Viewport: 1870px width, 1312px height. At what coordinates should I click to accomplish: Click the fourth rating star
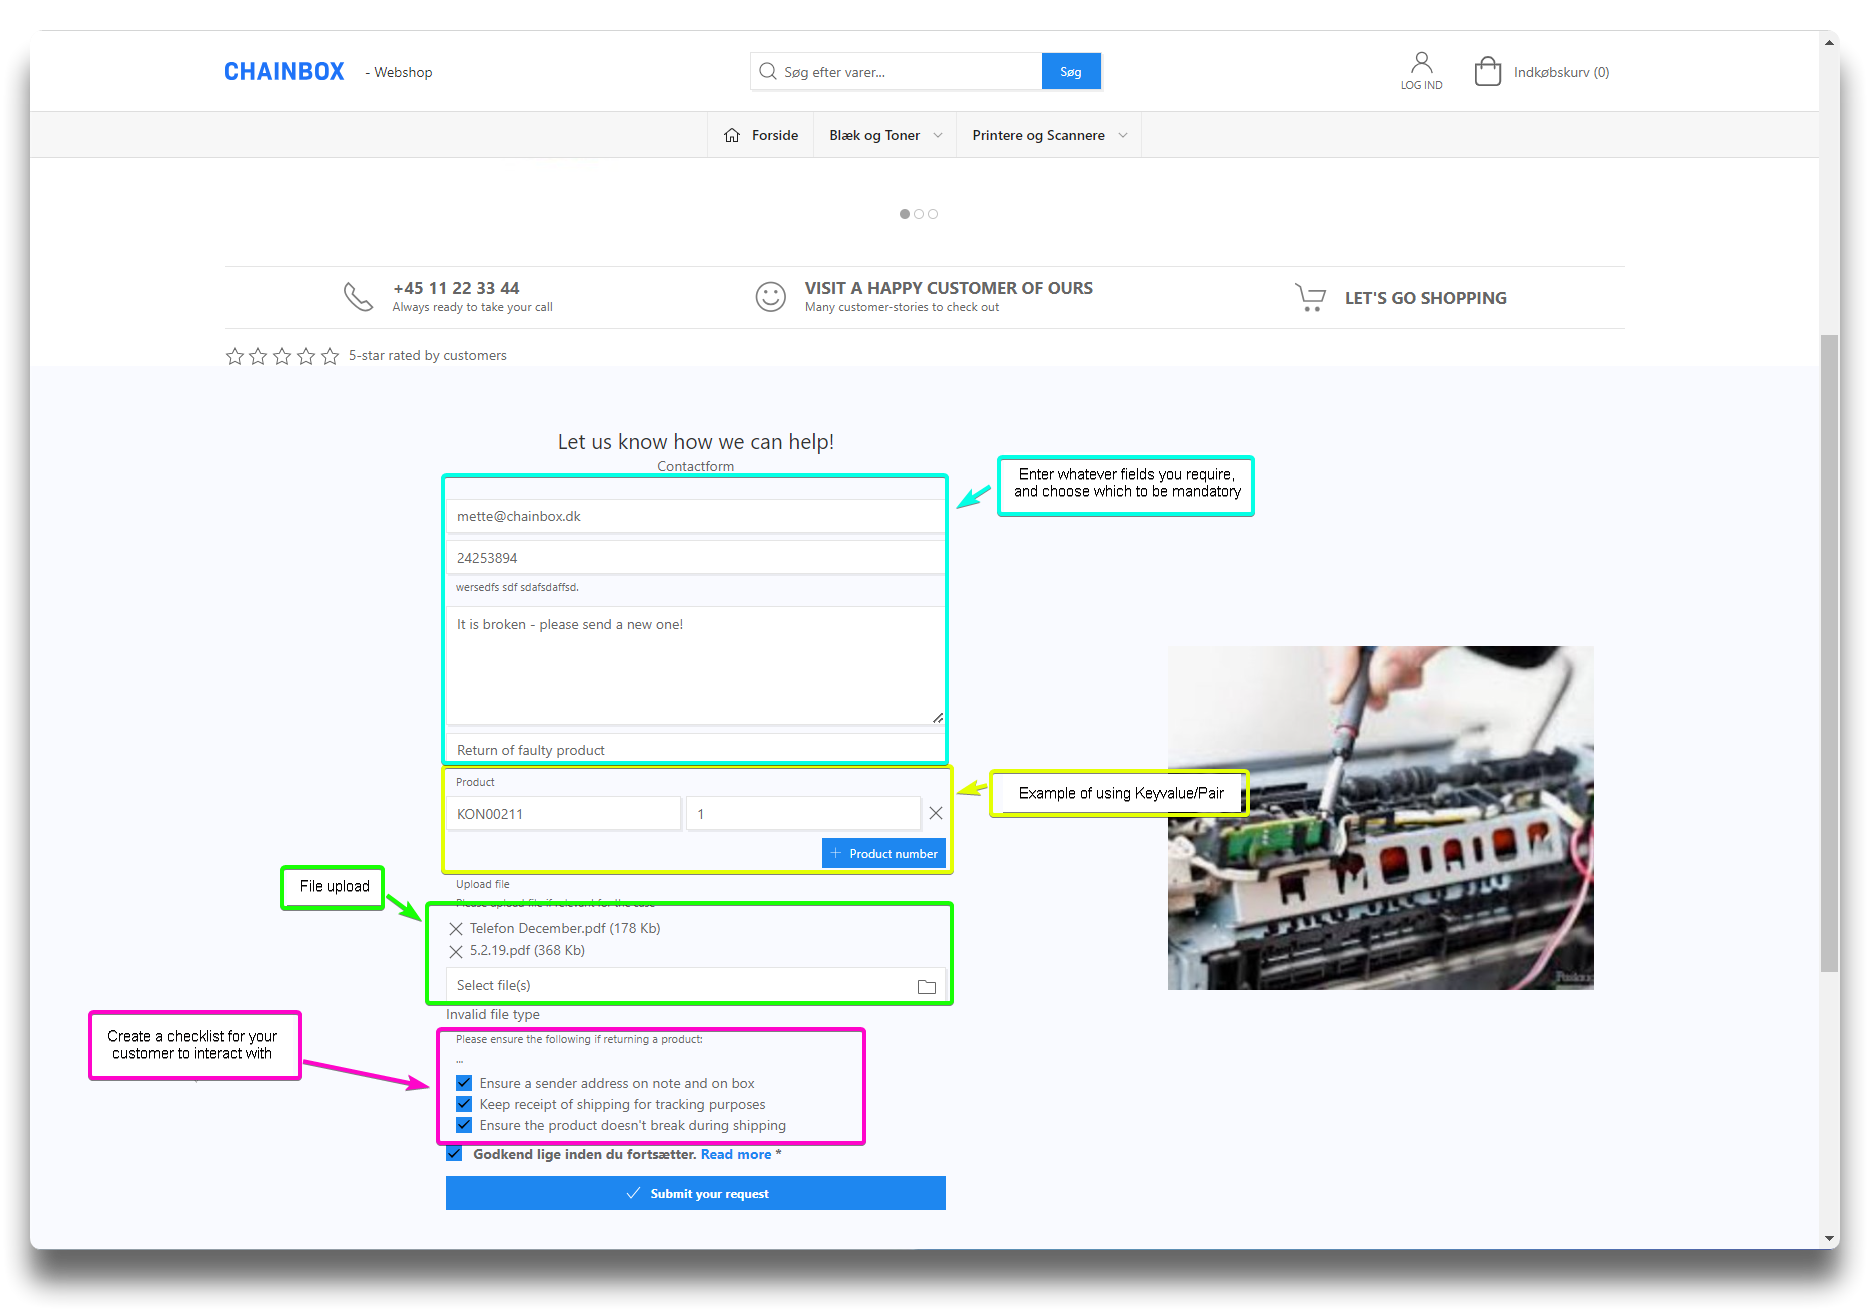pyautogui.click(x=306, y=356)
